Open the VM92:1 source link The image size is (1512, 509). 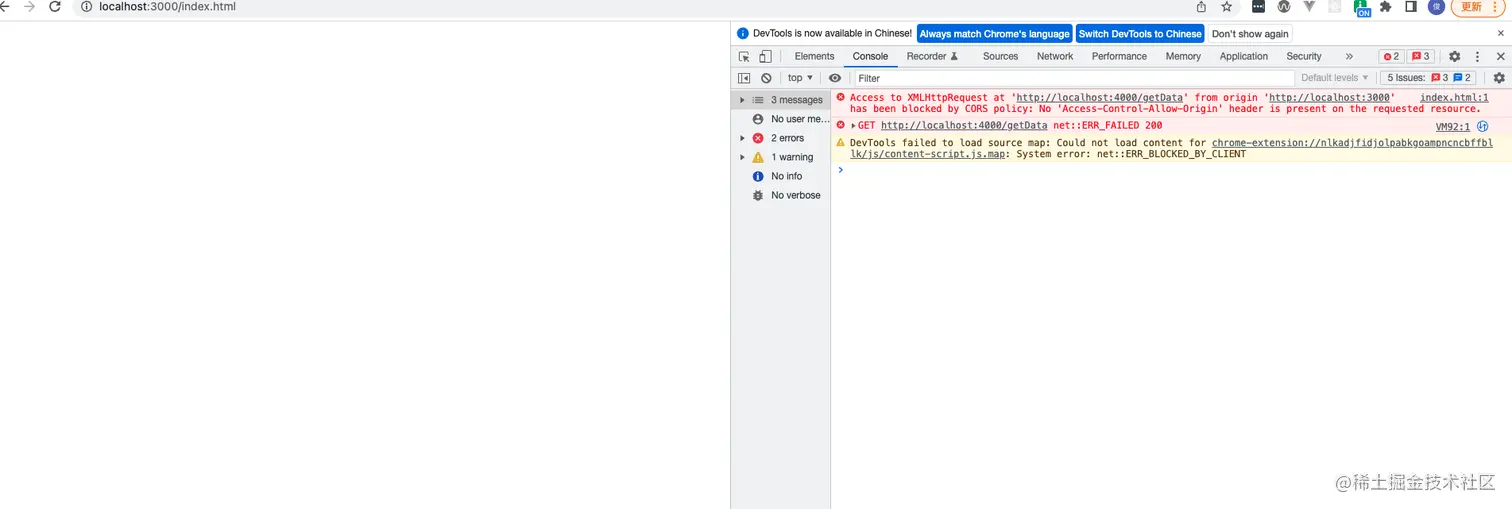[1453, 127]
